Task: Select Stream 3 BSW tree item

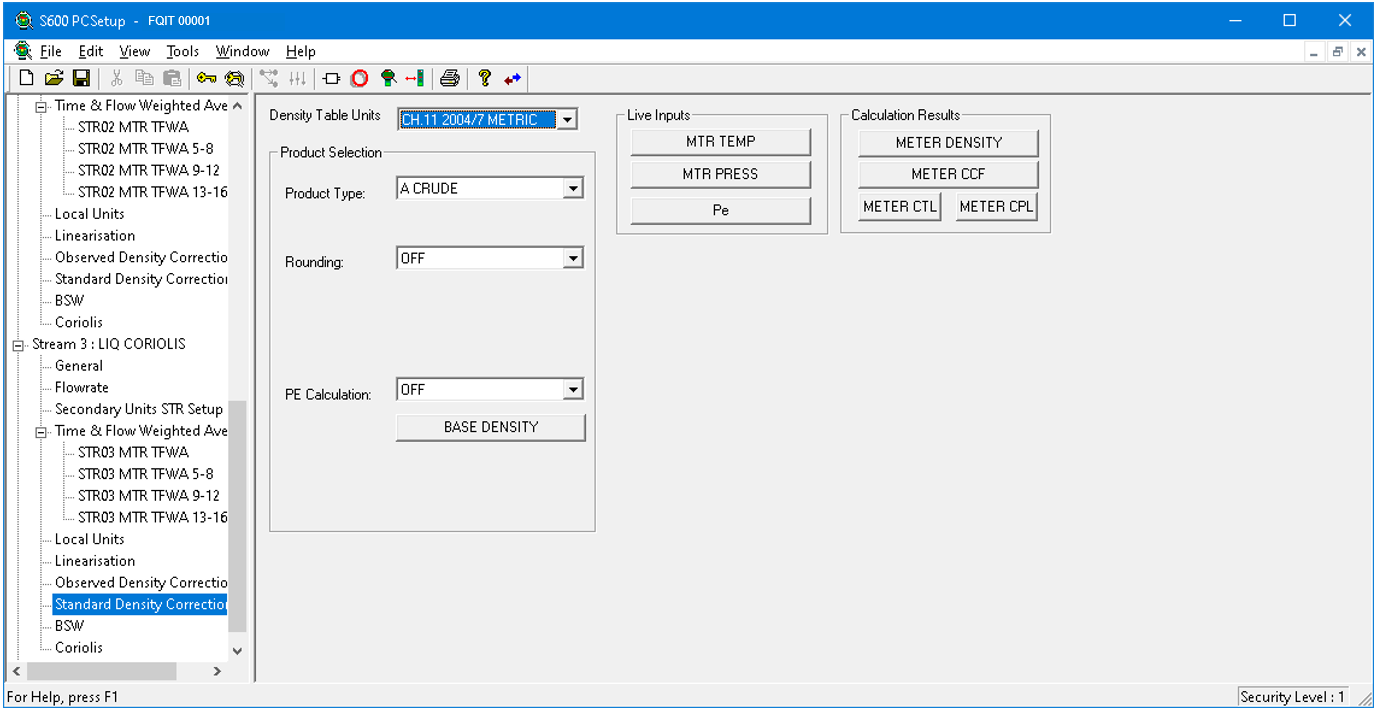Action: [x=70, y=626]
